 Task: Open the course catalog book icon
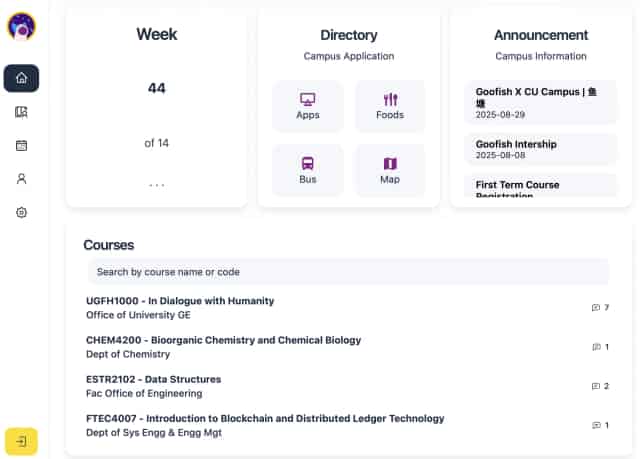21,112
